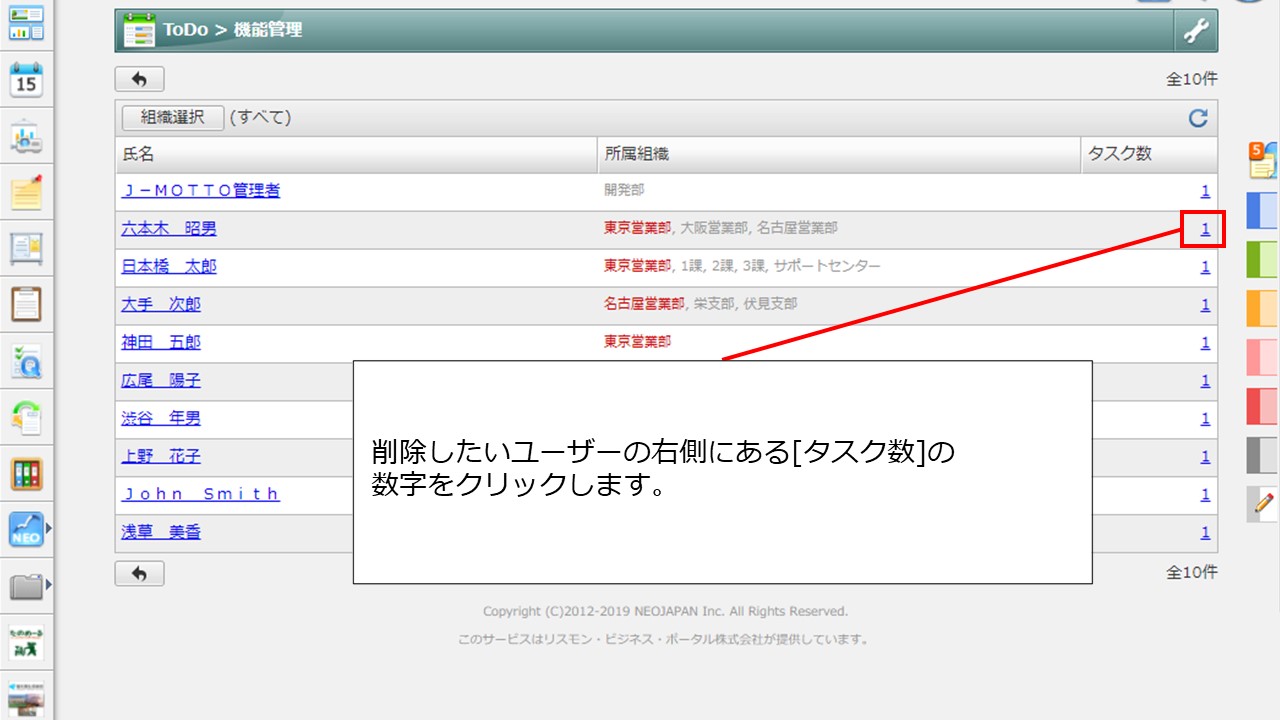Open user link John Smith
Screen dimensions: 1280x720
pos(200,494)
